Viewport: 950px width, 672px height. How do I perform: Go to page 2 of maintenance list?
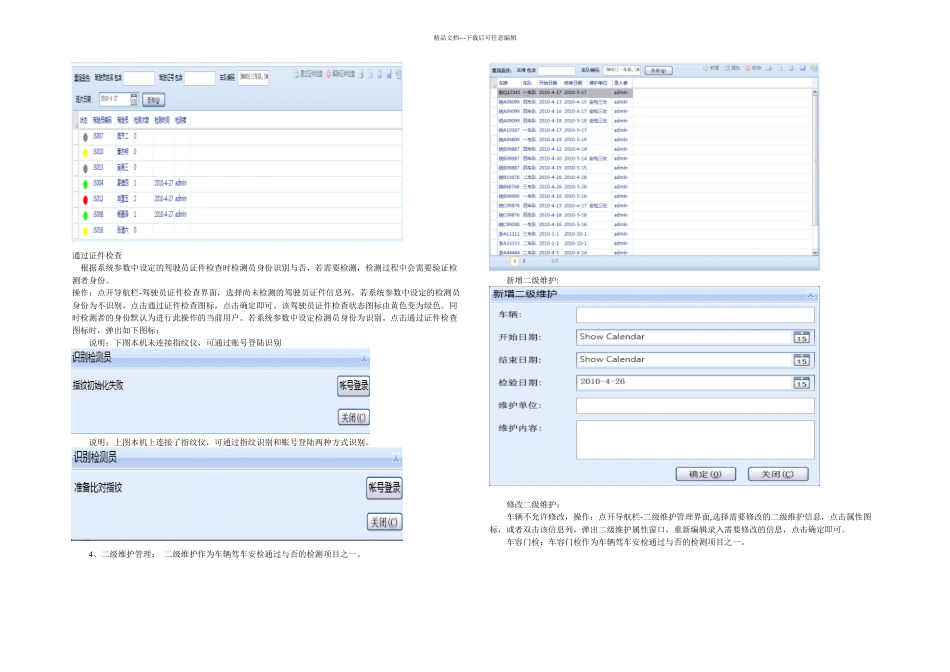[x=523, y=260]
